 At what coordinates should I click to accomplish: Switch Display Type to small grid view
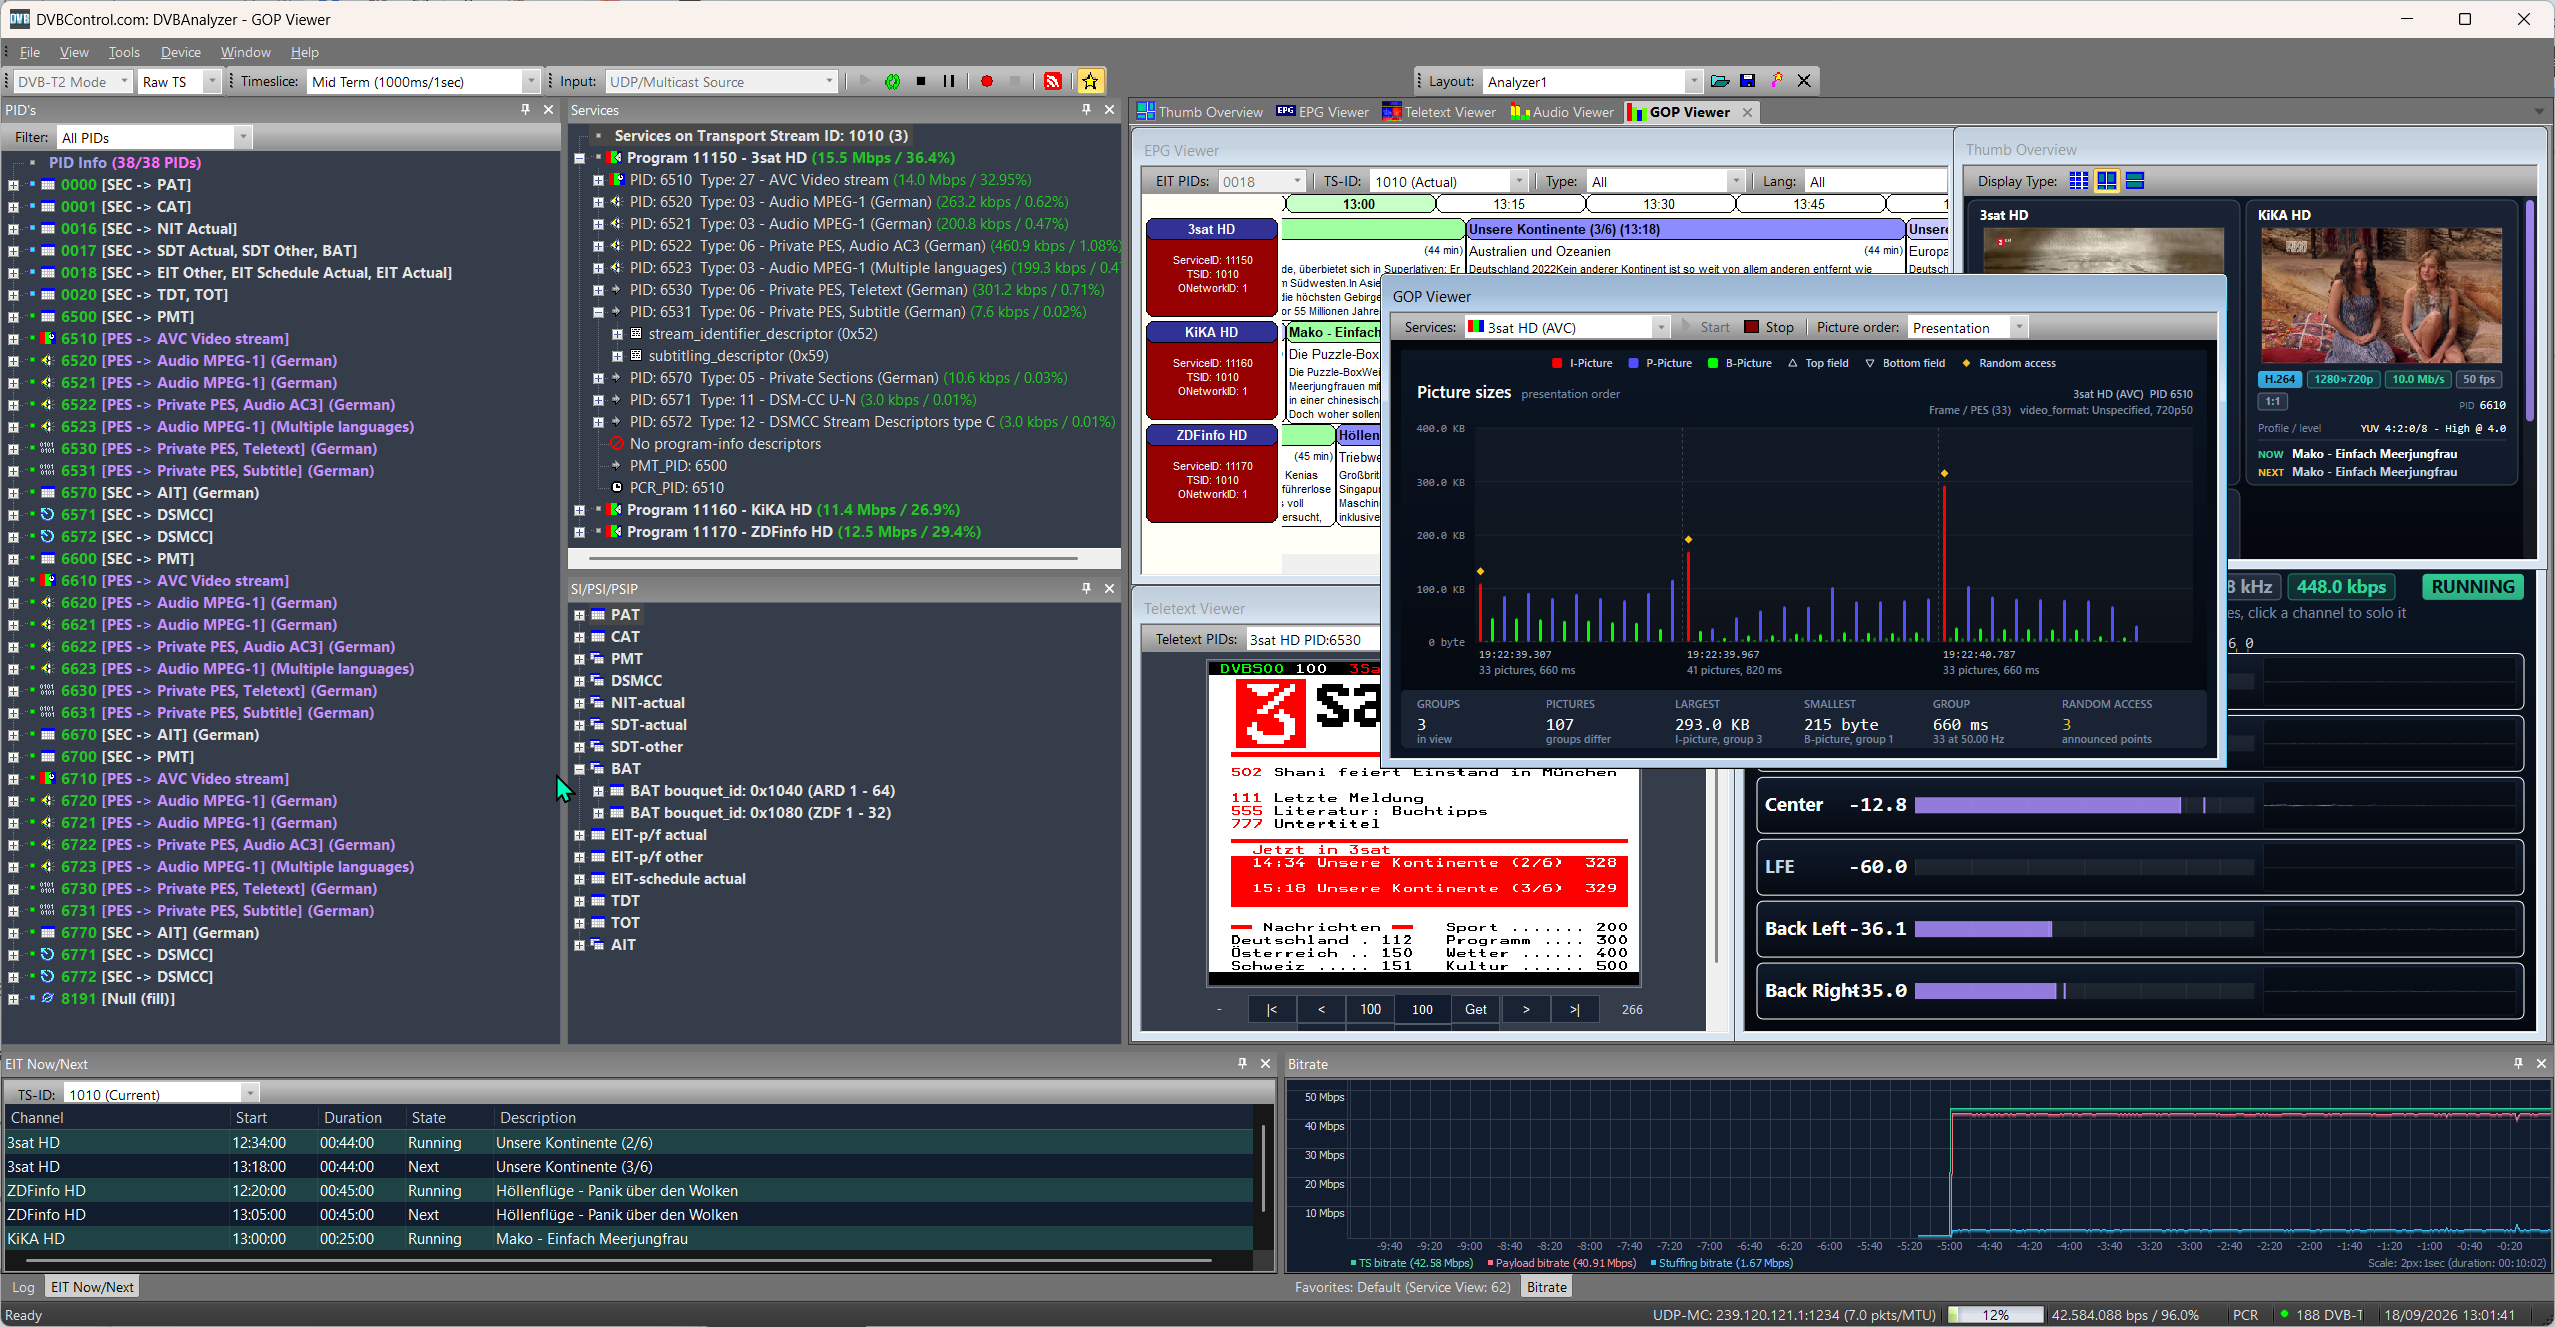pyautogui.click(x=2078, y=181)
